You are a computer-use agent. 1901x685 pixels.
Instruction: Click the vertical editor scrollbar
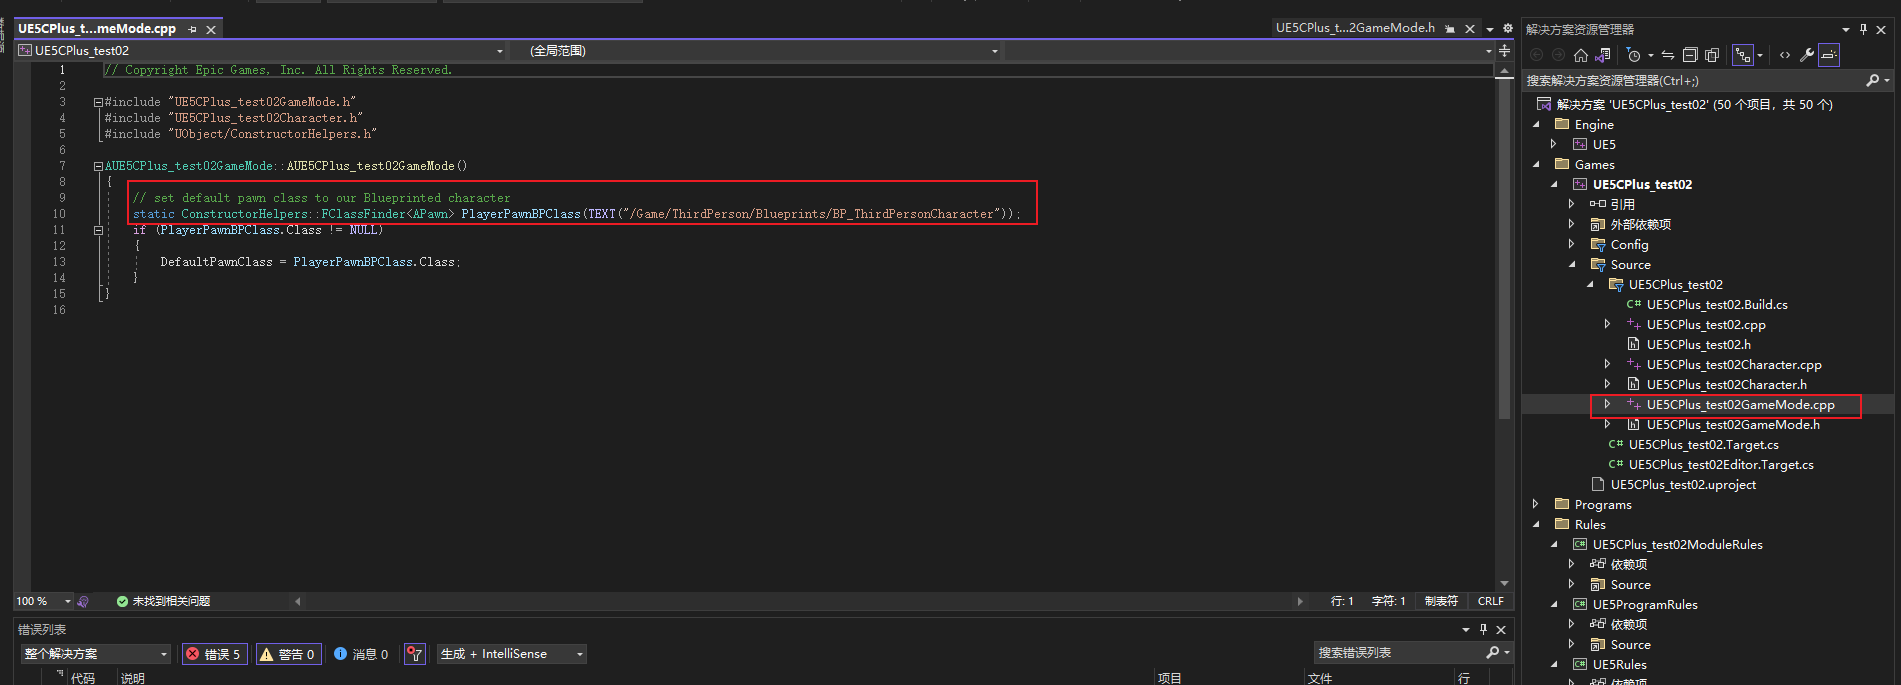pyautogui.click(x=1504, y=248)
